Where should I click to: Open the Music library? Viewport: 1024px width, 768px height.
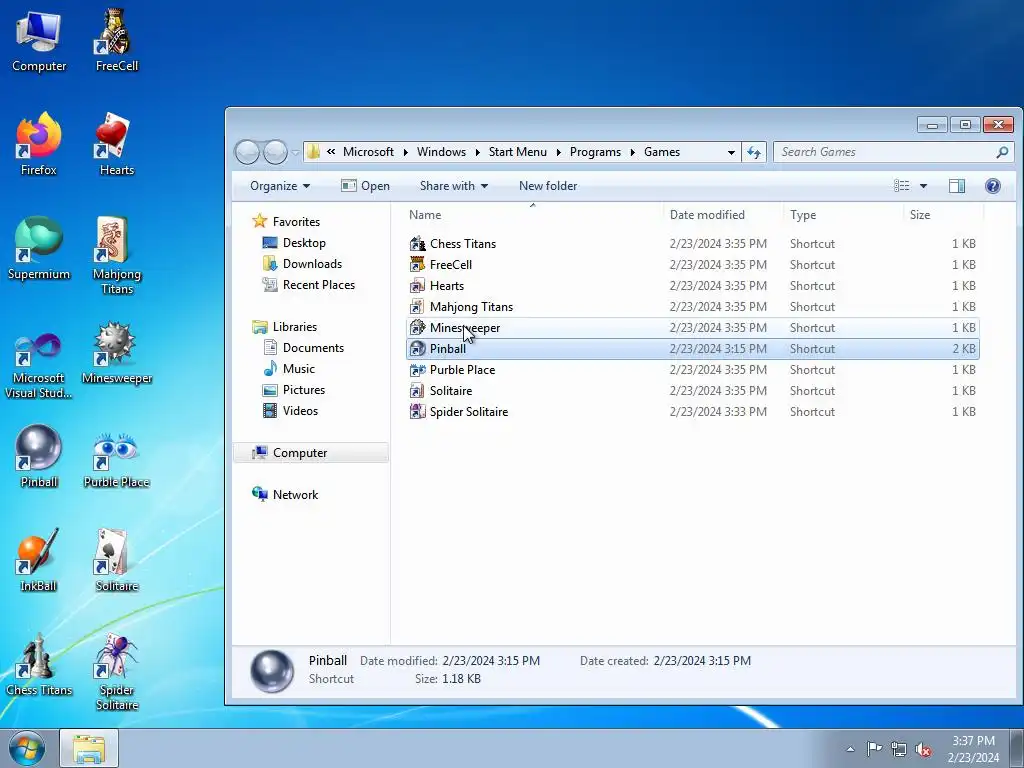click(289, 369)
